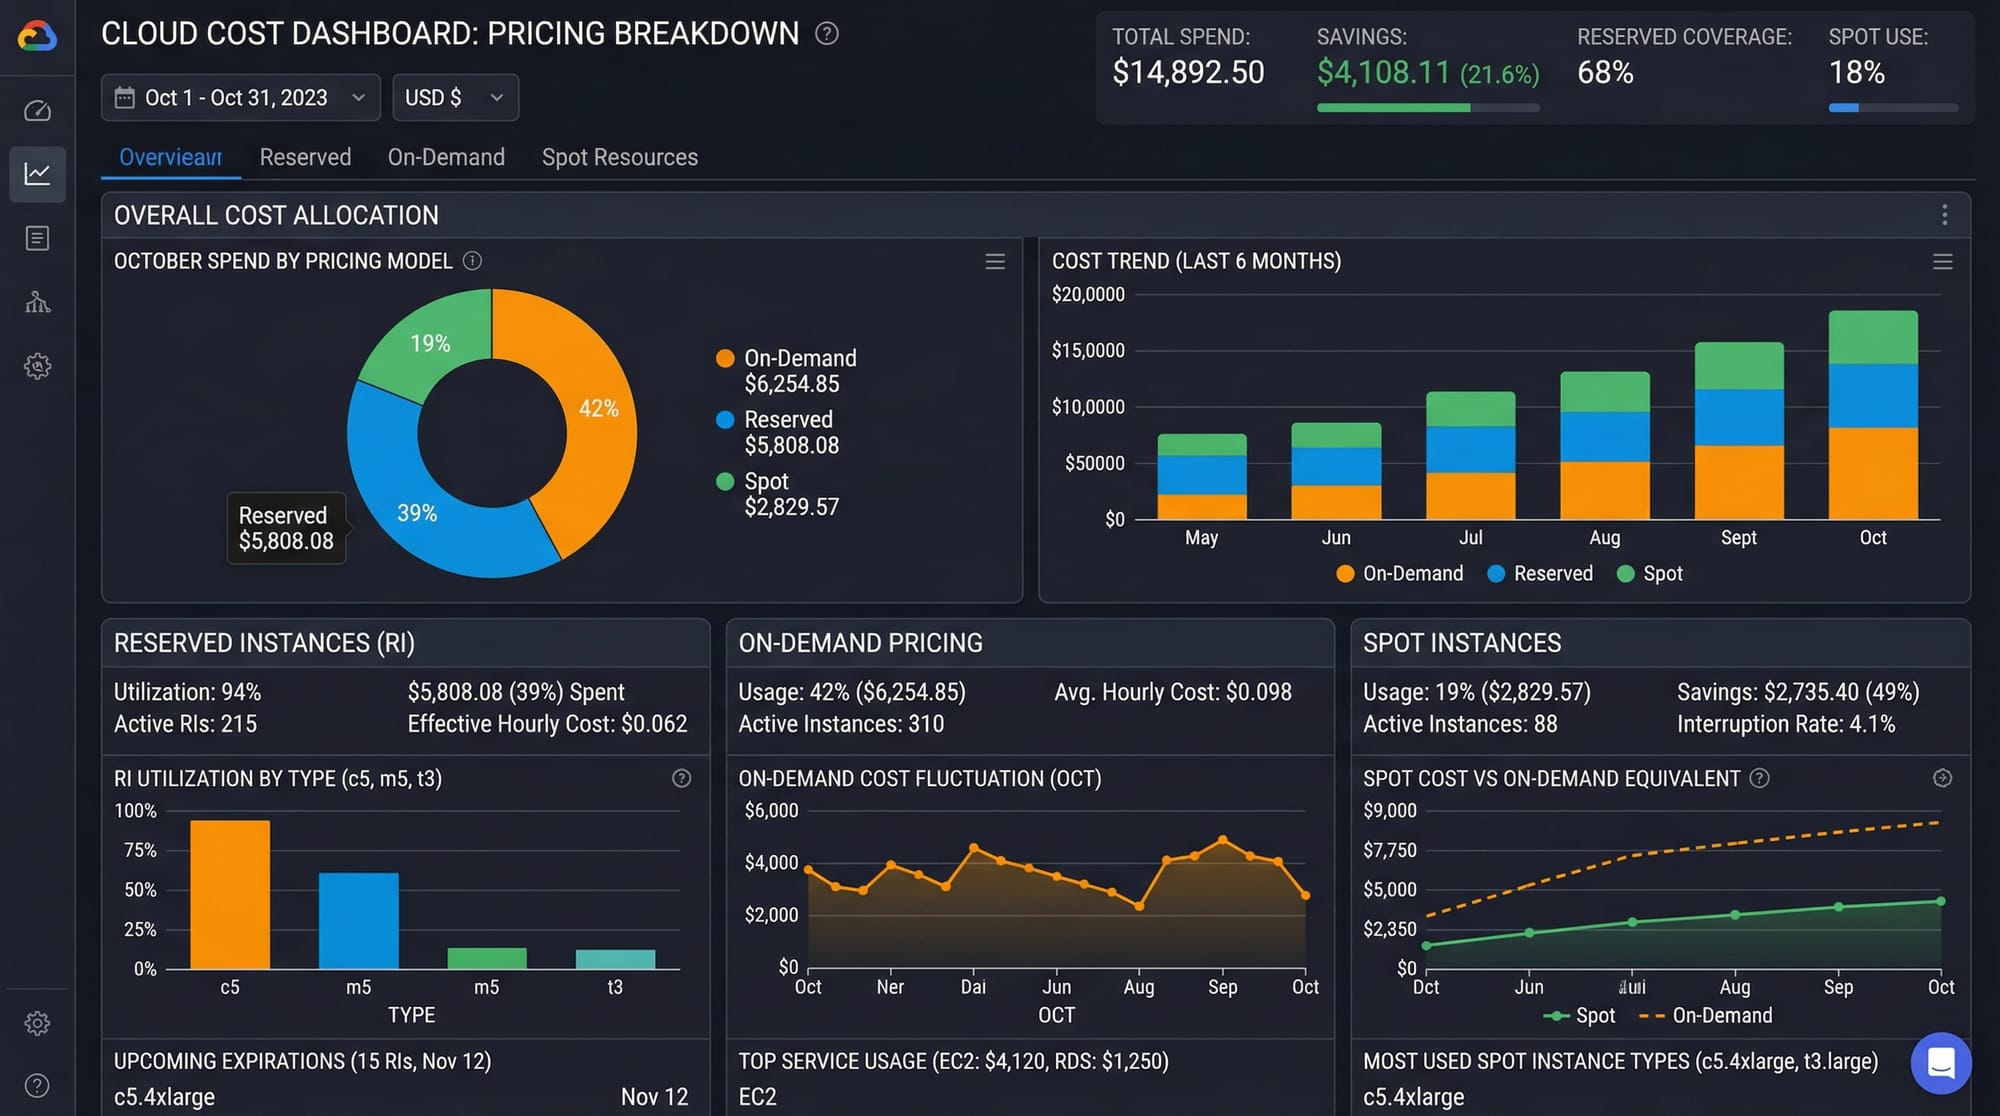2000x1116 pixels.
Task: Click the Spot Use progress bar
Action: click(x=1893, y=107)
